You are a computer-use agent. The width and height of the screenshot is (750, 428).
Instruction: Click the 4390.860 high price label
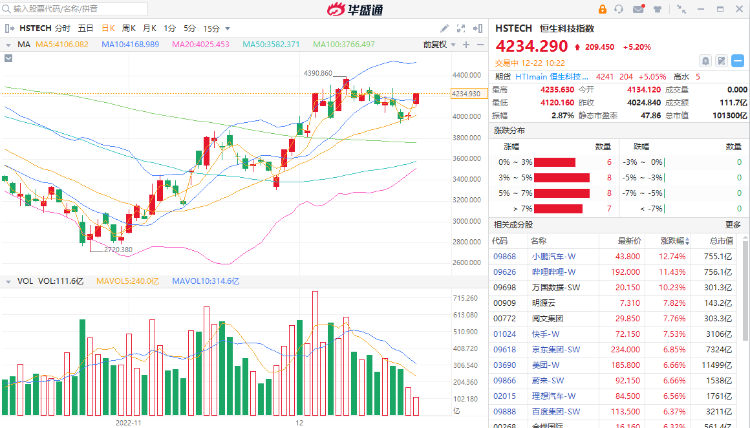[x=318, y=73]
